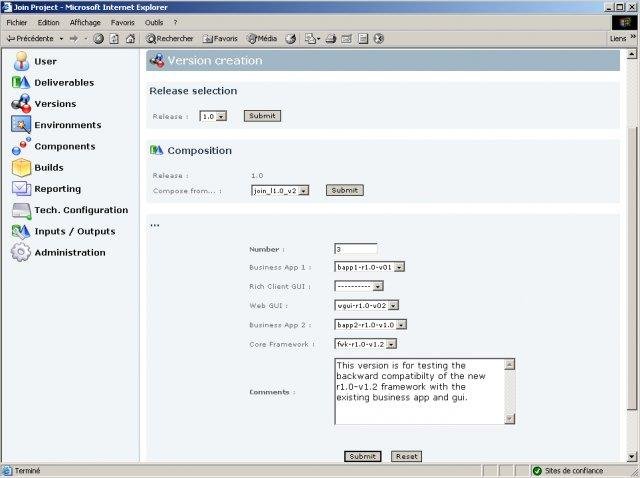Open the Builds box icon
Viewport: 640px width, 478px height.
click(21, 167)
